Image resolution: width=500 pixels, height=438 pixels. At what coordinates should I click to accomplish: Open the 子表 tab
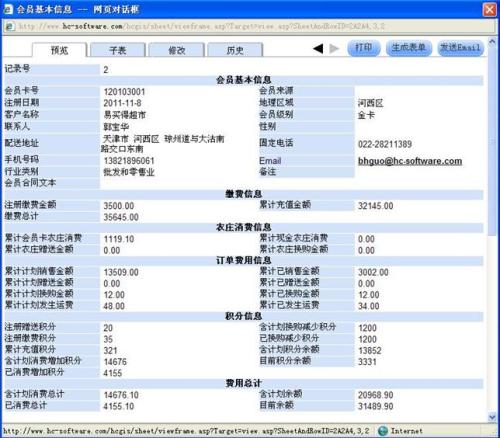(118, 50)
